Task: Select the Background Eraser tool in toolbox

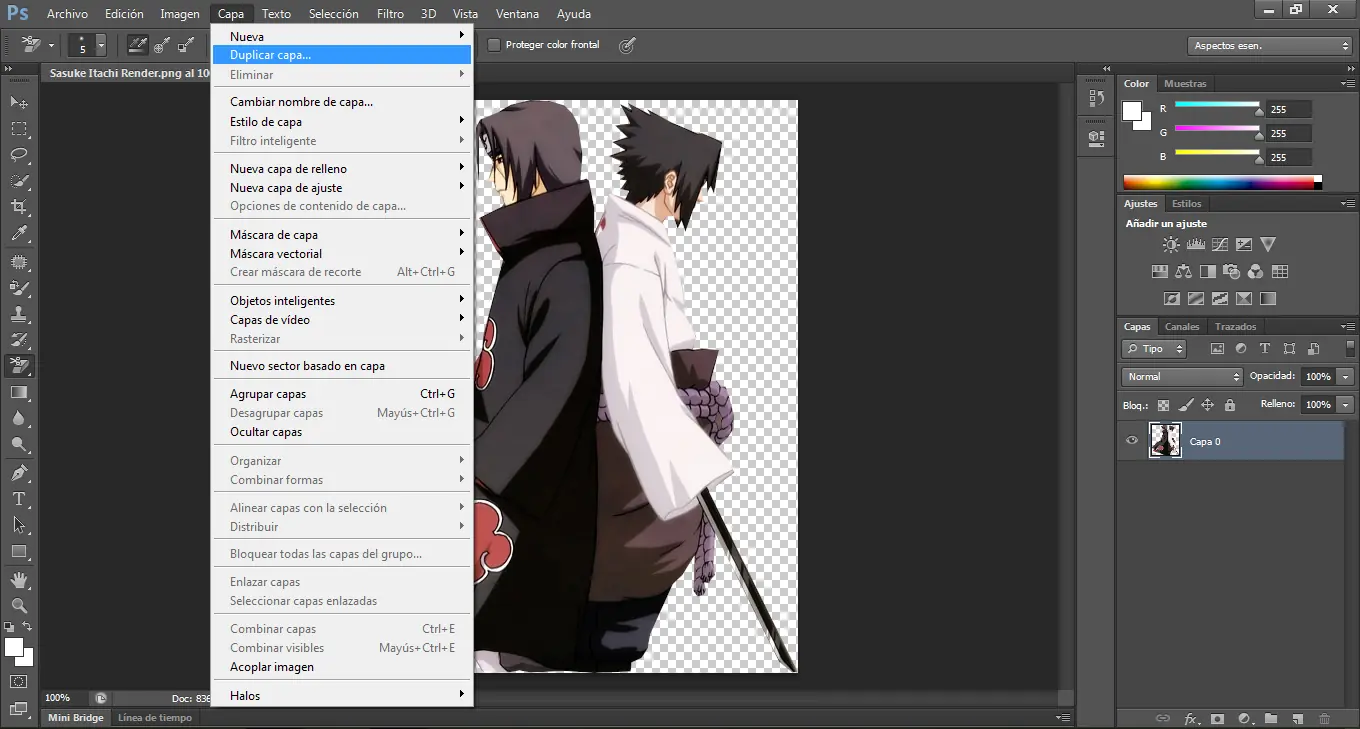Action: pos(19,366)
